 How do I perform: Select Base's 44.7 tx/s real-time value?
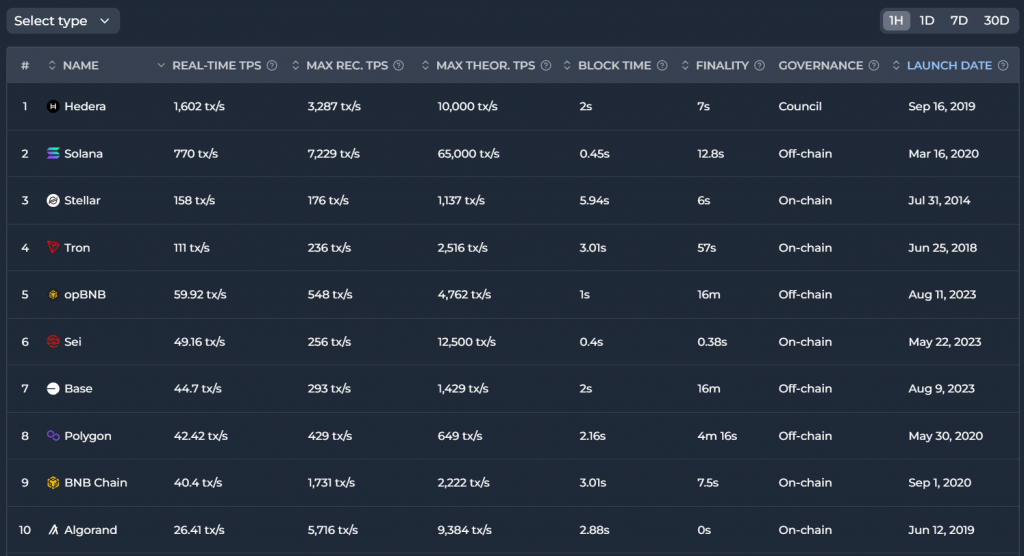coord(197,389)
